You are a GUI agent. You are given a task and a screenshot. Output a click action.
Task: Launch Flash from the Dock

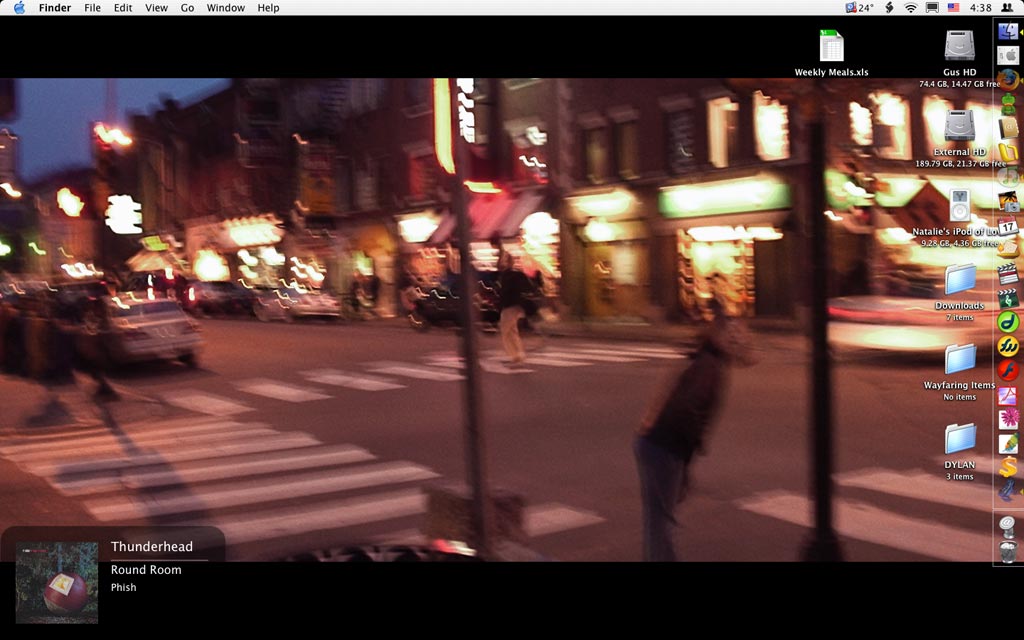click(x=1008, y=370)
